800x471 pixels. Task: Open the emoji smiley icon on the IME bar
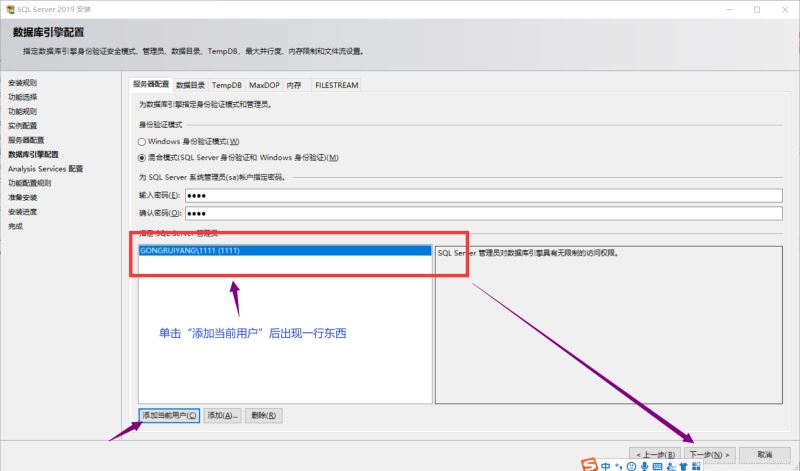632,466
